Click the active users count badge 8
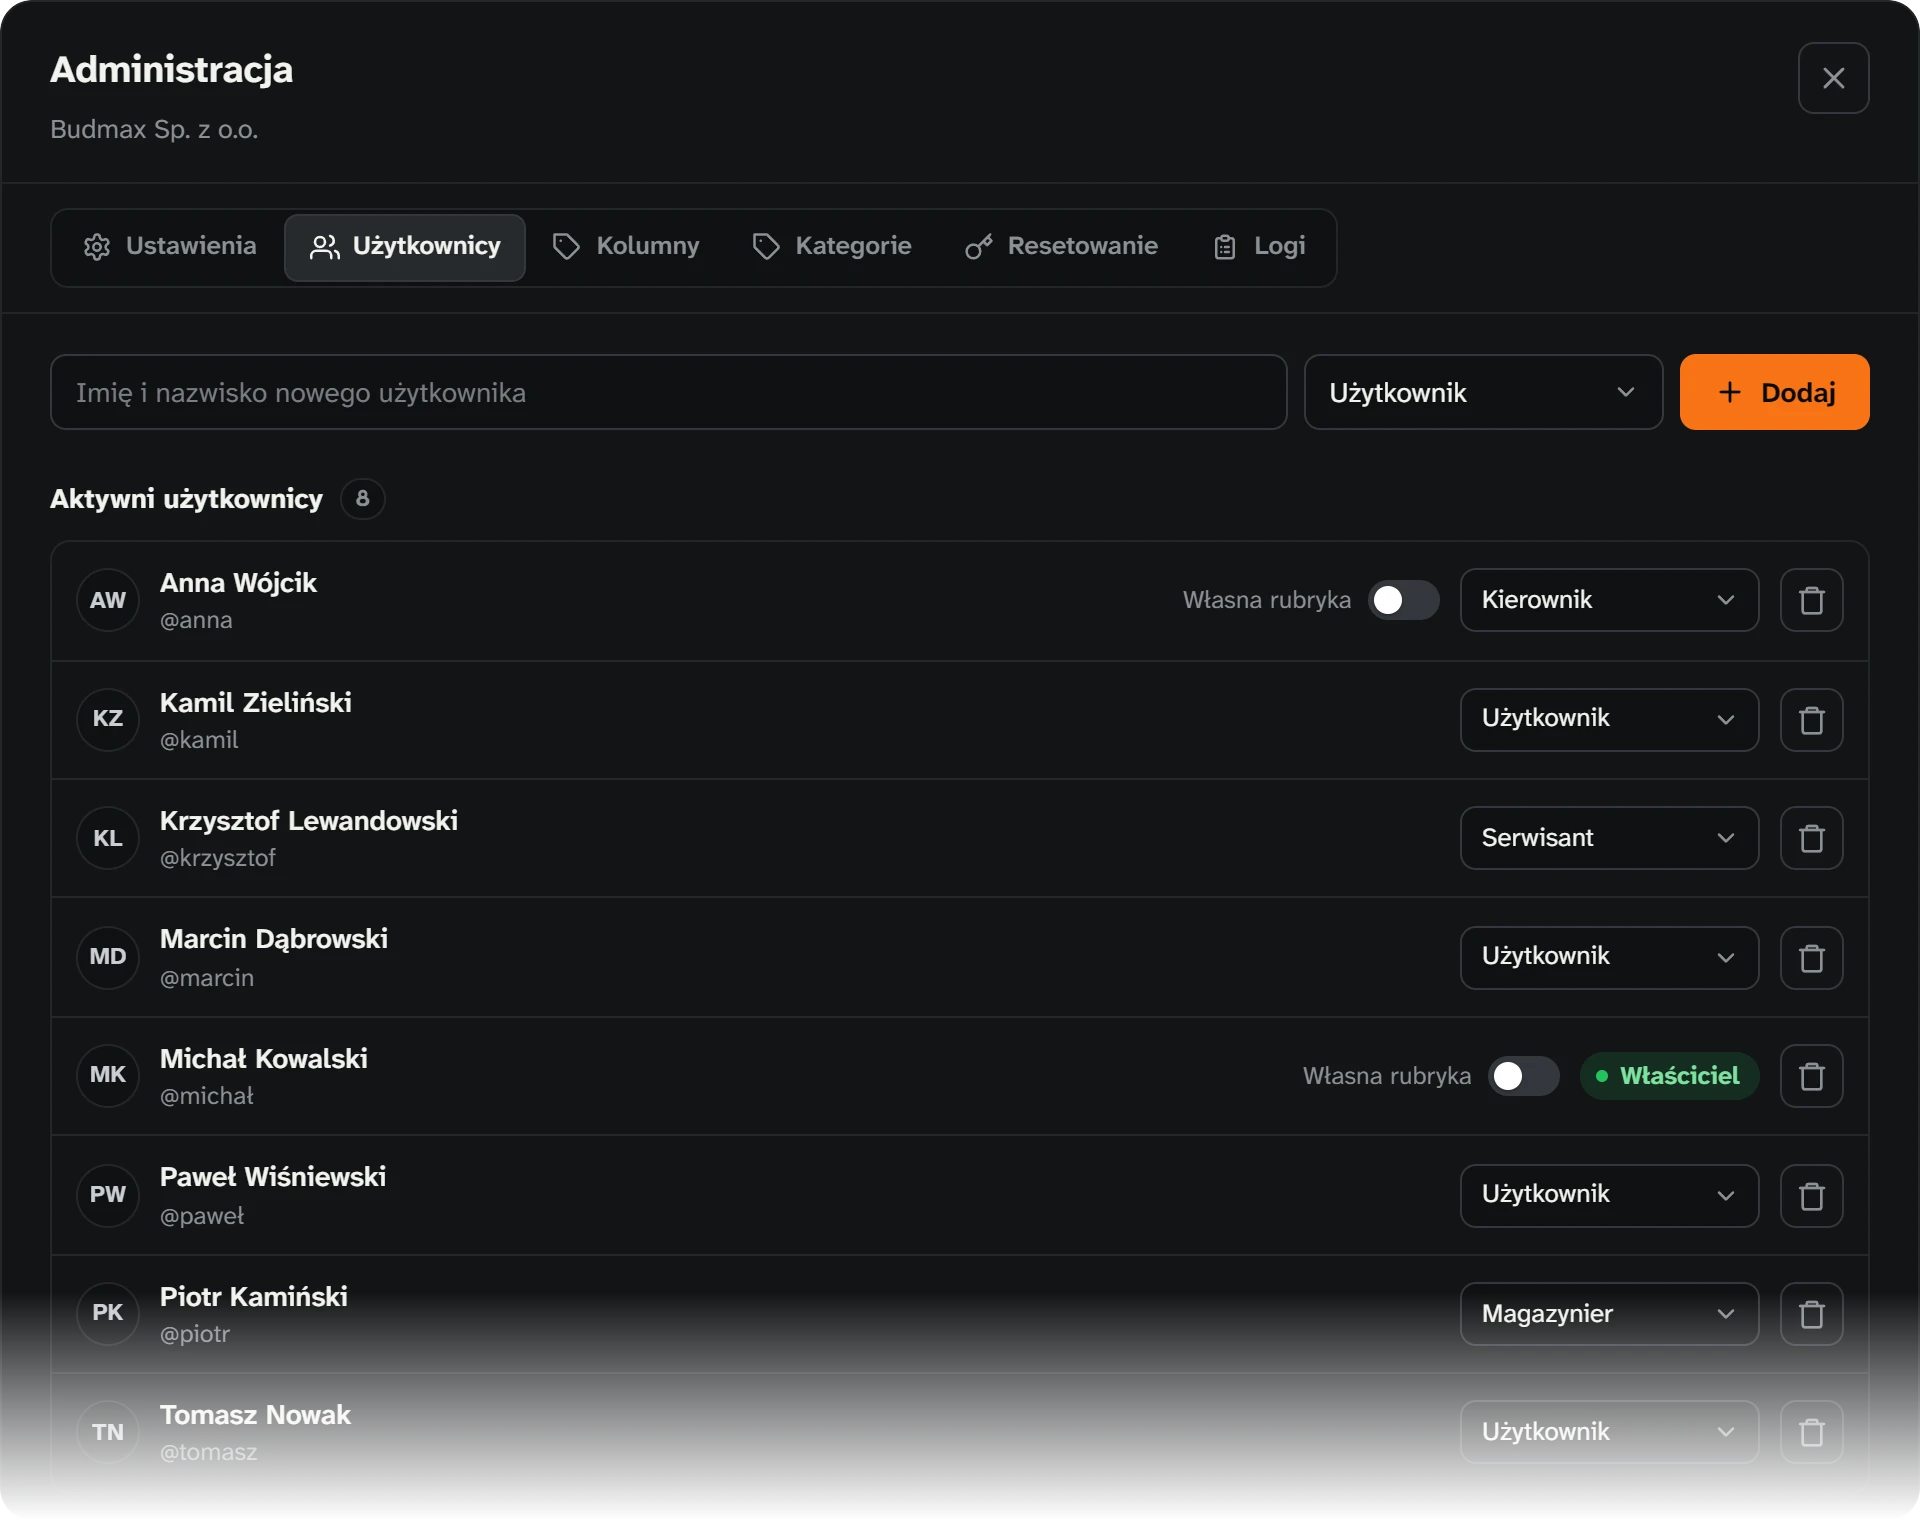Screen dimensions: 1920x1520 [362, 498]
